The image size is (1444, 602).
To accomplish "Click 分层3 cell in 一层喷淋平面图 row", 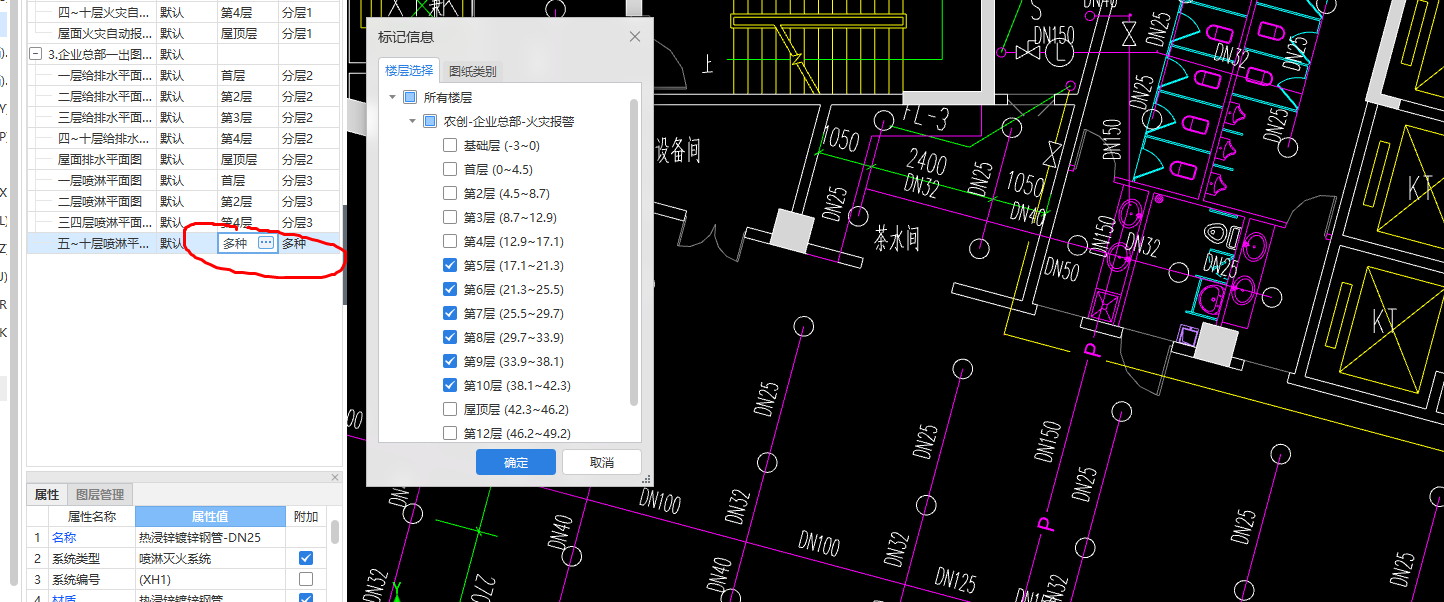I will [x=308, y=180].
